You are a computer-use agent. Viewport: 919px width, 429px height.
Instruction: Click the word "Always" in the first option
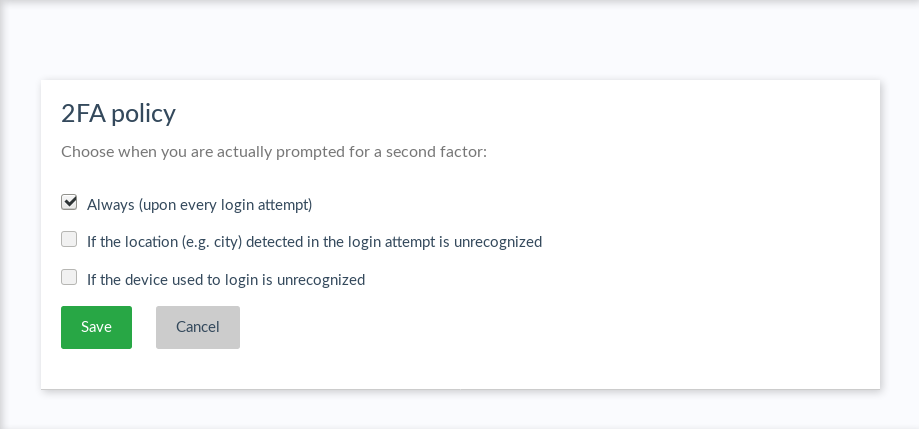(x=109, y=205)
